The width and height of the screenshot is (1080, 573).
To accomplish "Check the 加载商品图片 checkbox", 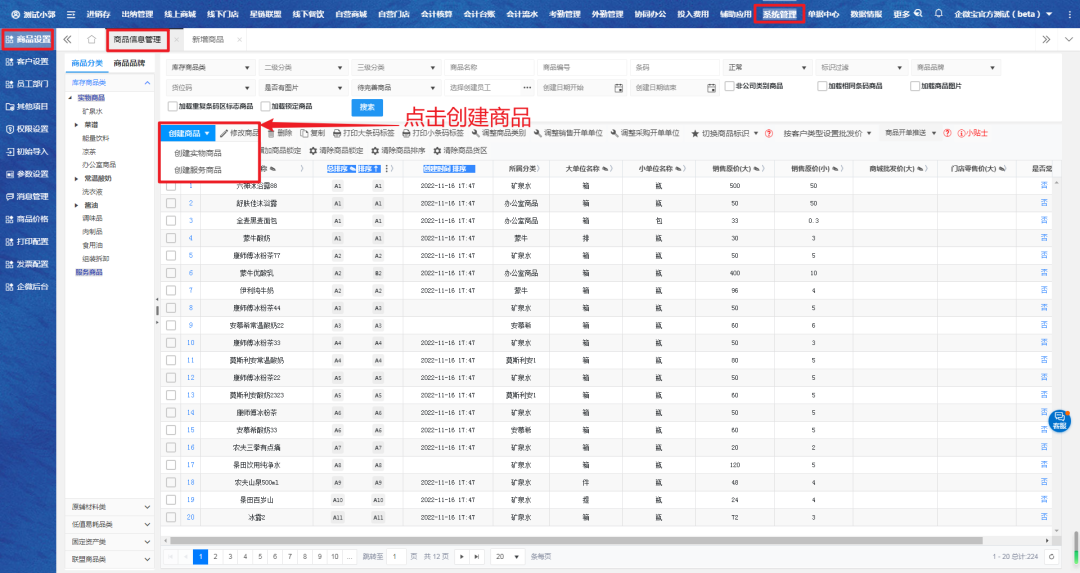I will [x=913, y=87].
